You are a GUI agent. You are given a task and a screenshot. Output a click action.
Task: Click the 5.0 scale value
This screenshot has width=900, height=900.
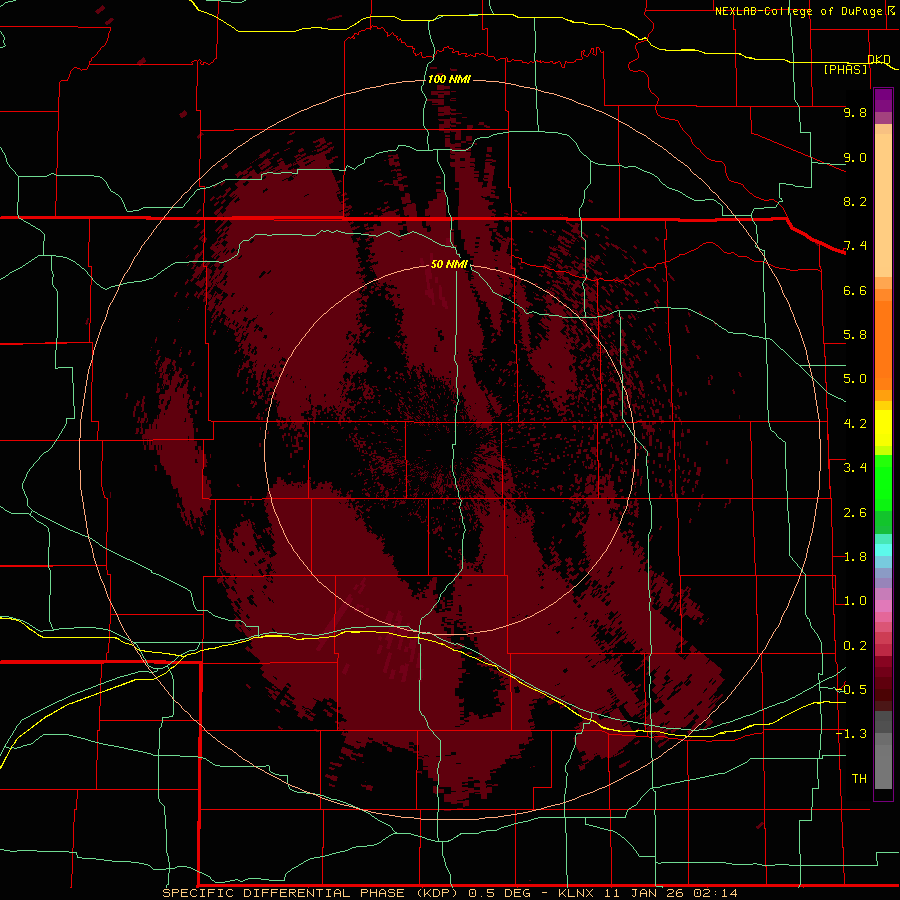855,379
